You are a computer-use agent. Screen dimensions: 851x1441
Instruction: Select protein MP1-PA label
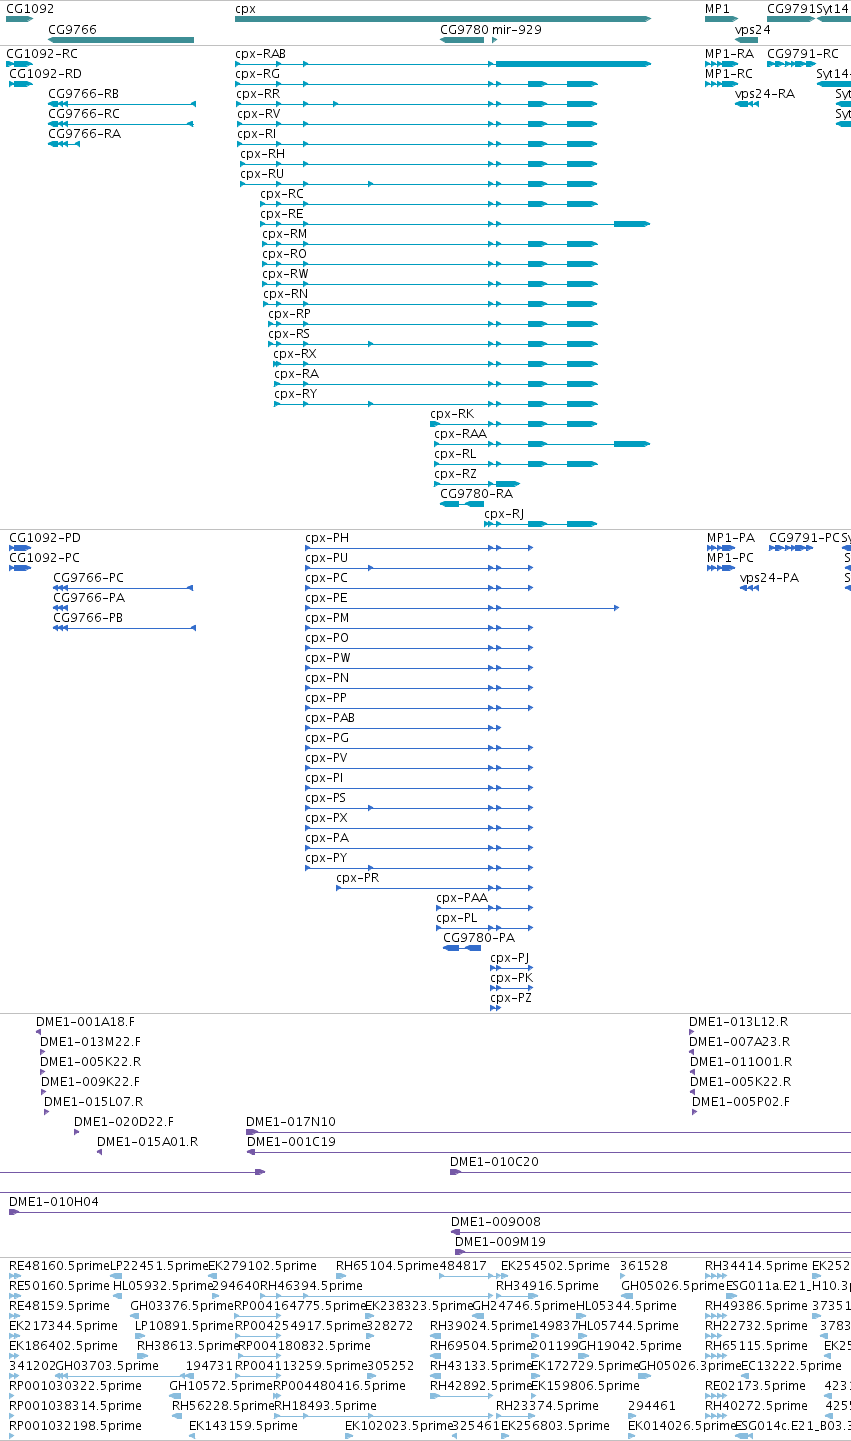click(x=731, y=538)
